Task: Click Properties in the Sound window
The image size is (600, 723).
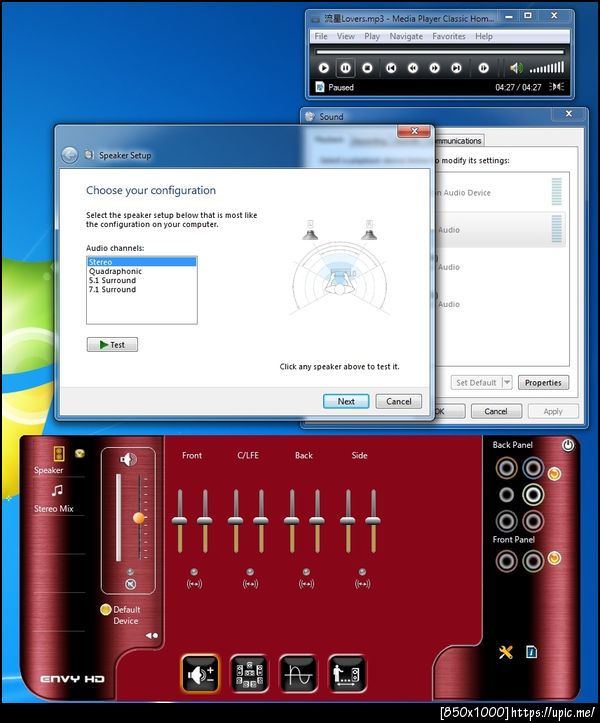Action: (543, 383)
